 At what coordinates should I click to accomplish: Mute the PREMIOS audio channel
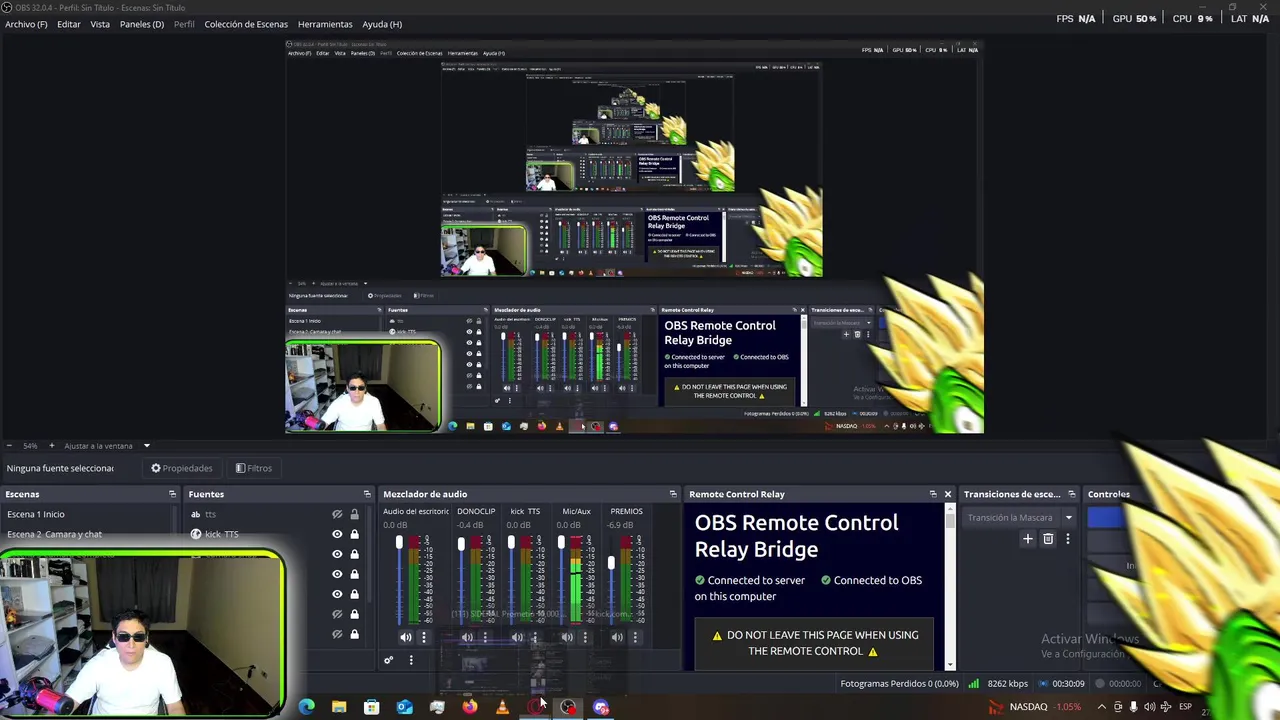coord(617,637)
